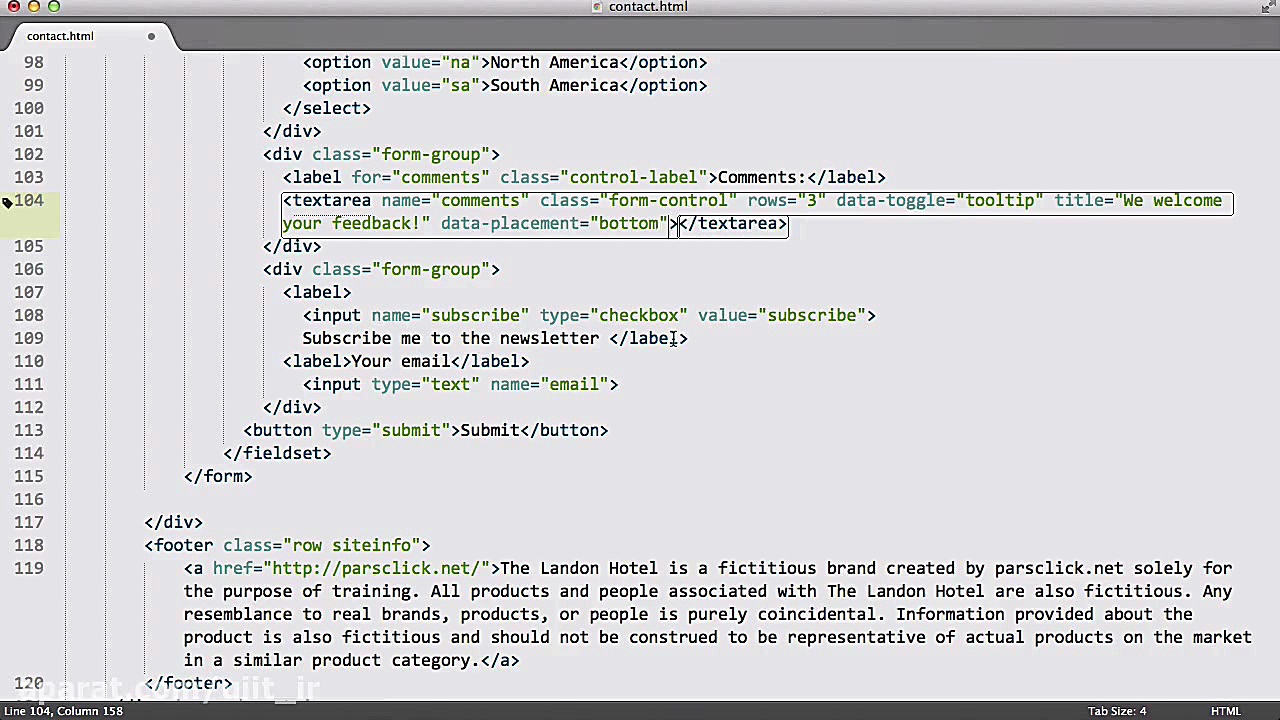Click line number 100 in the gutter
Viewport: 1280px width, 720px height.
(29, 108)
